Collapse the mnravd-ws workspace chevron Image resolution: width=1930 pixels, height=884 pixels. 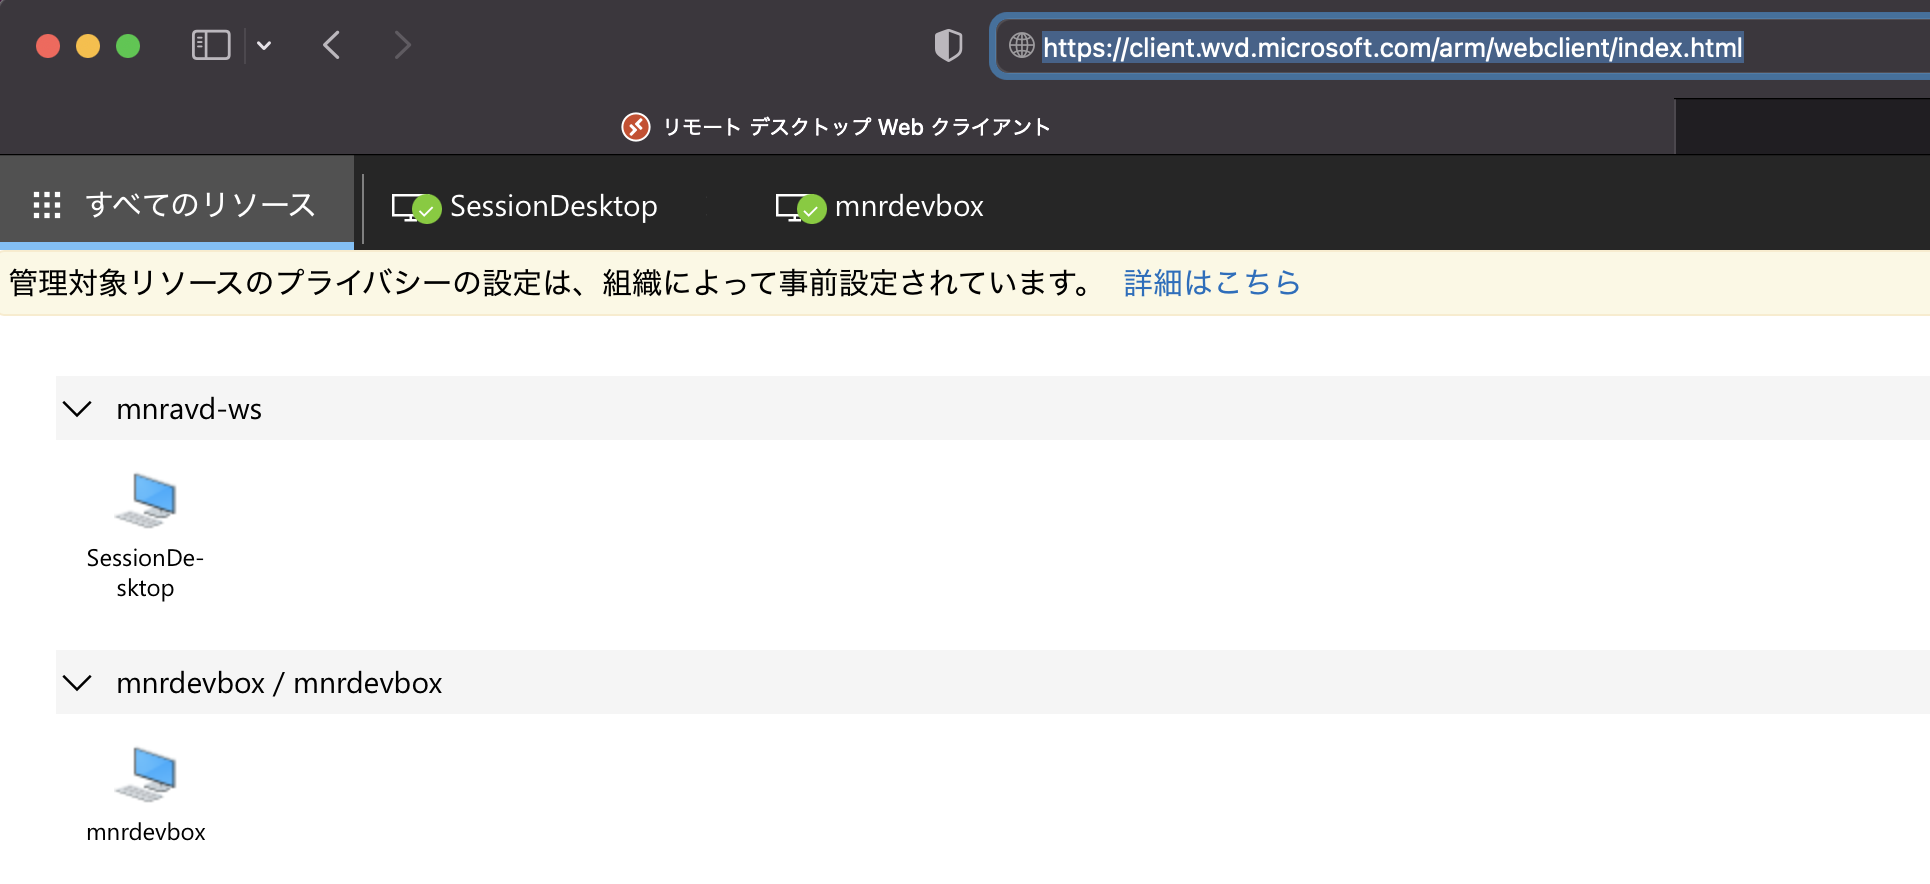[x=77, y=409]
